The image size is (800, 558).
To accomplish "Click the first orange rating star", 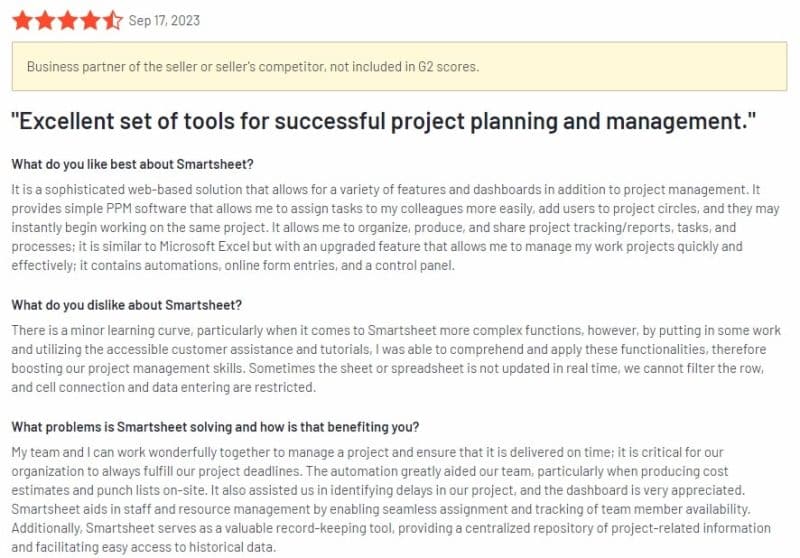I will [22, 21].
